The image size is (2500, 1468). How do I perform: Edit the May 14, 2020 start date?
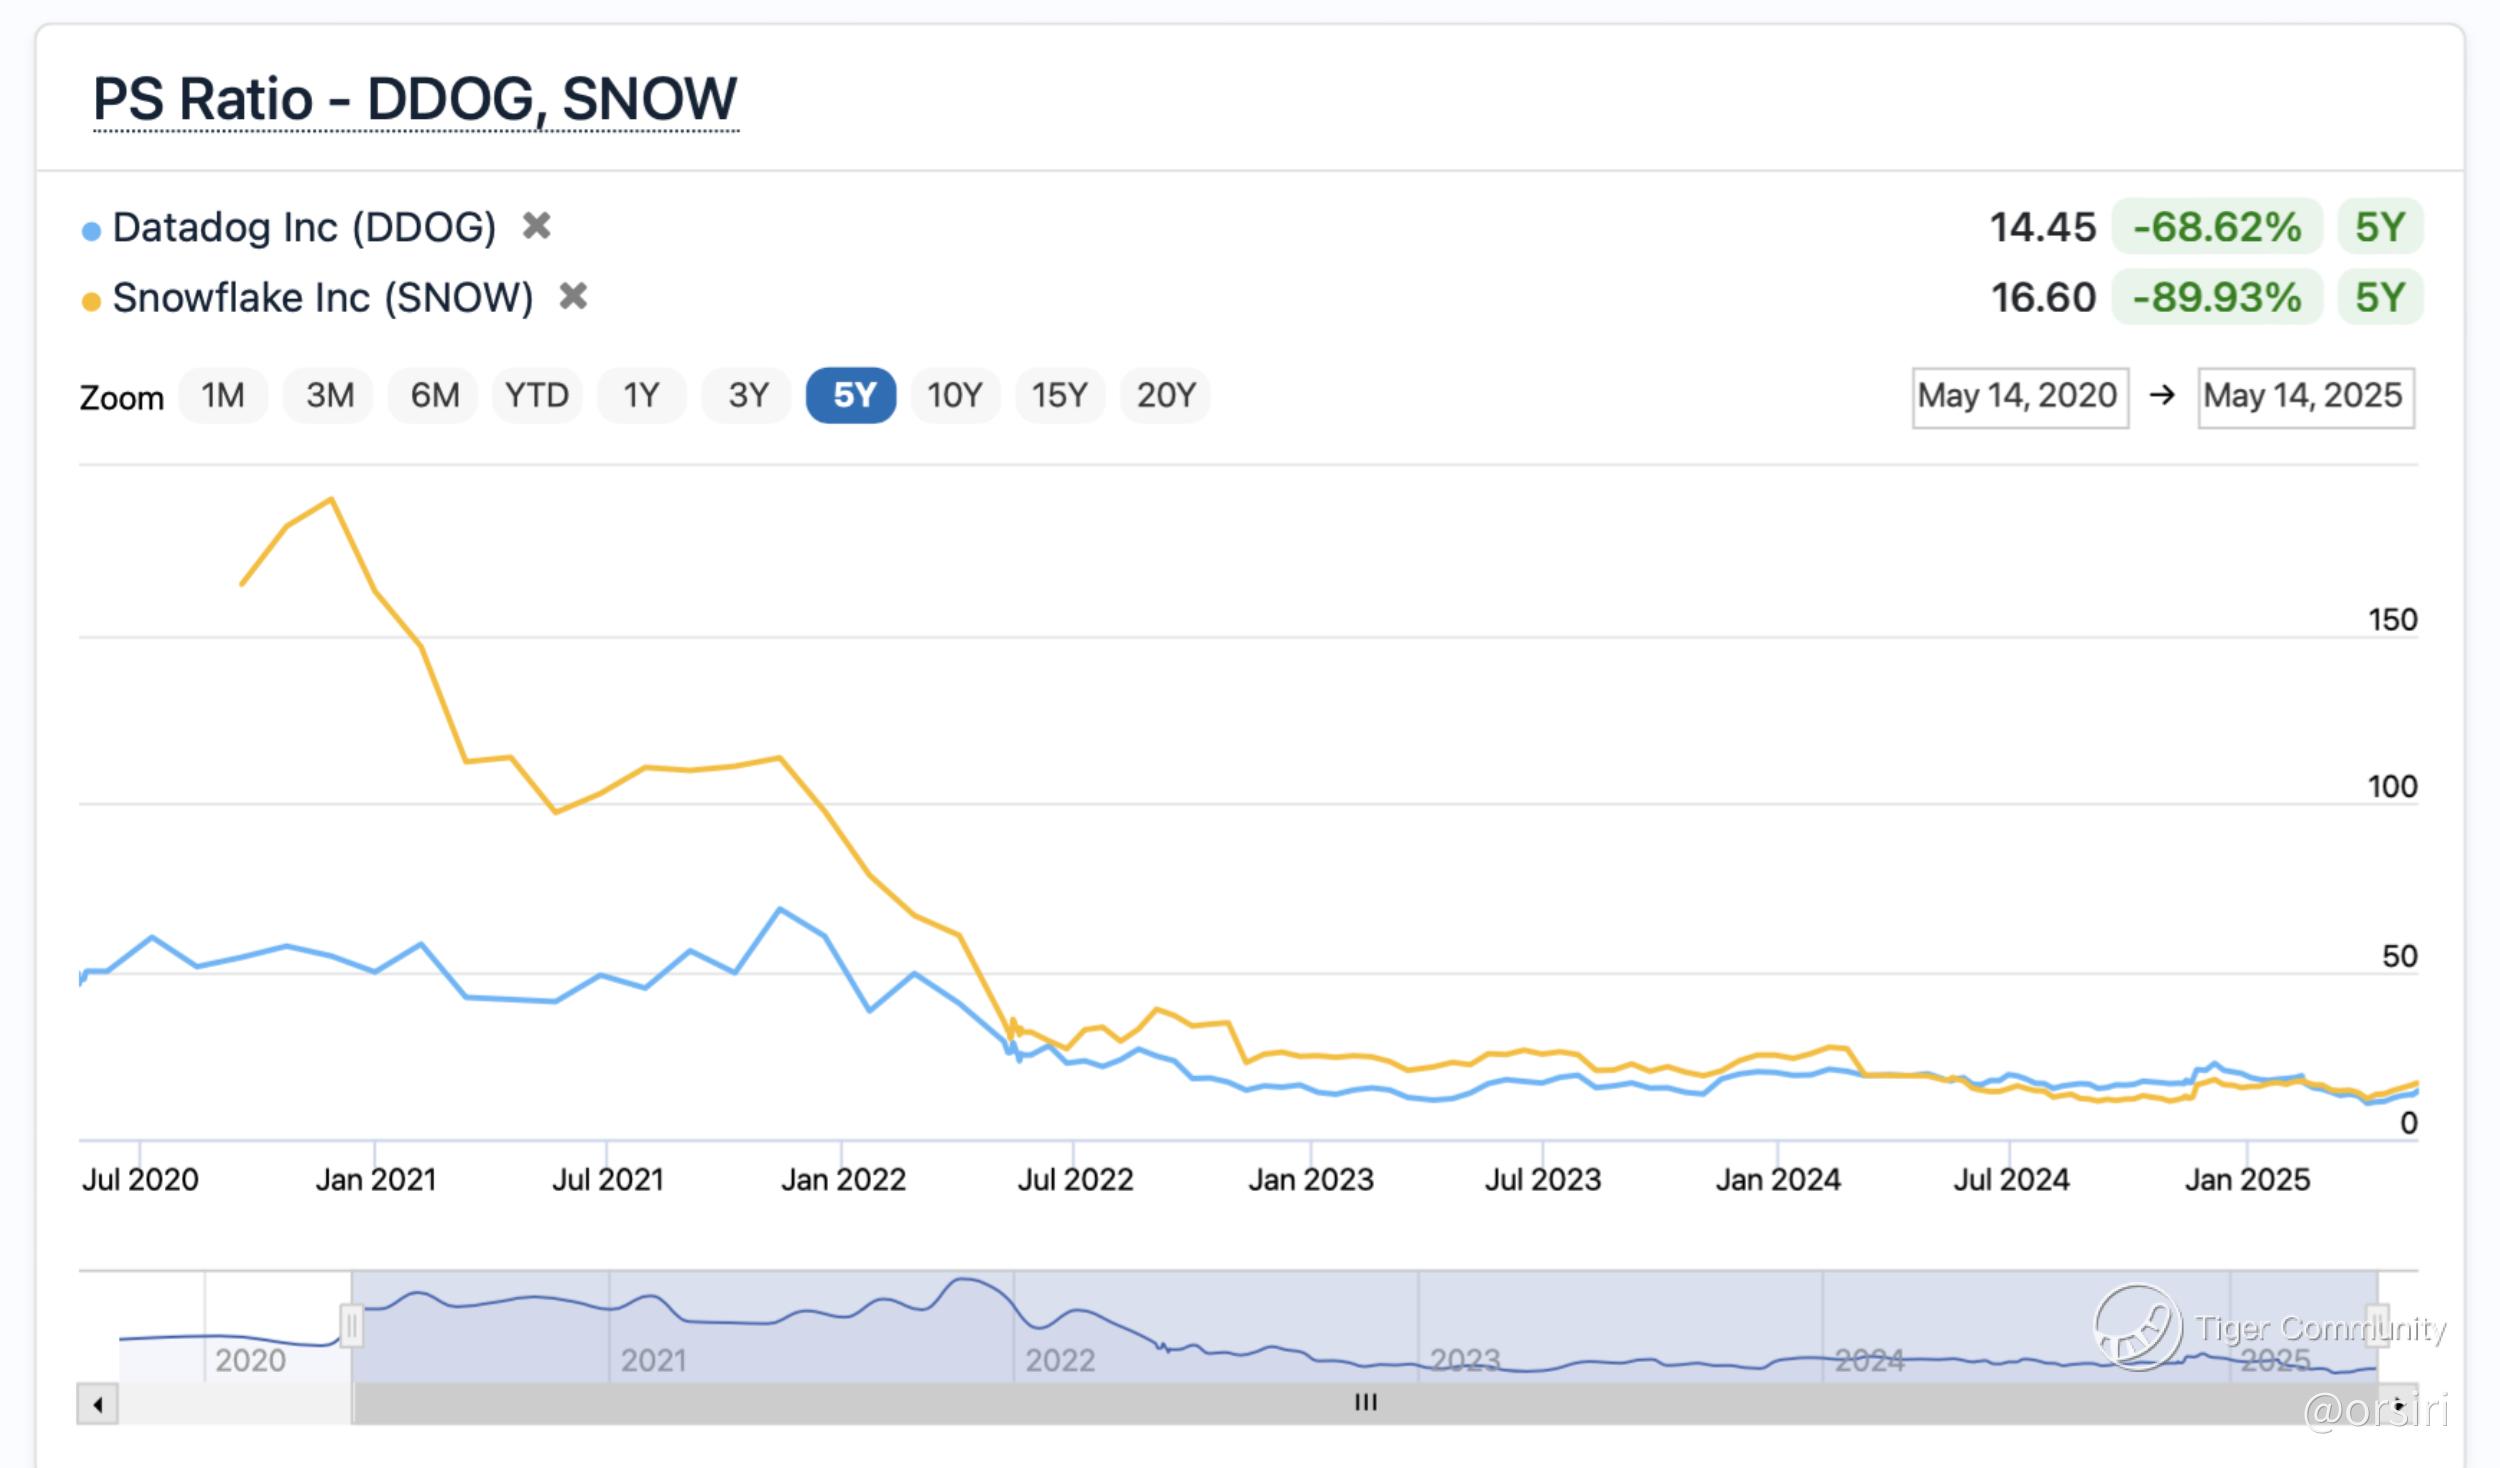2019,397
